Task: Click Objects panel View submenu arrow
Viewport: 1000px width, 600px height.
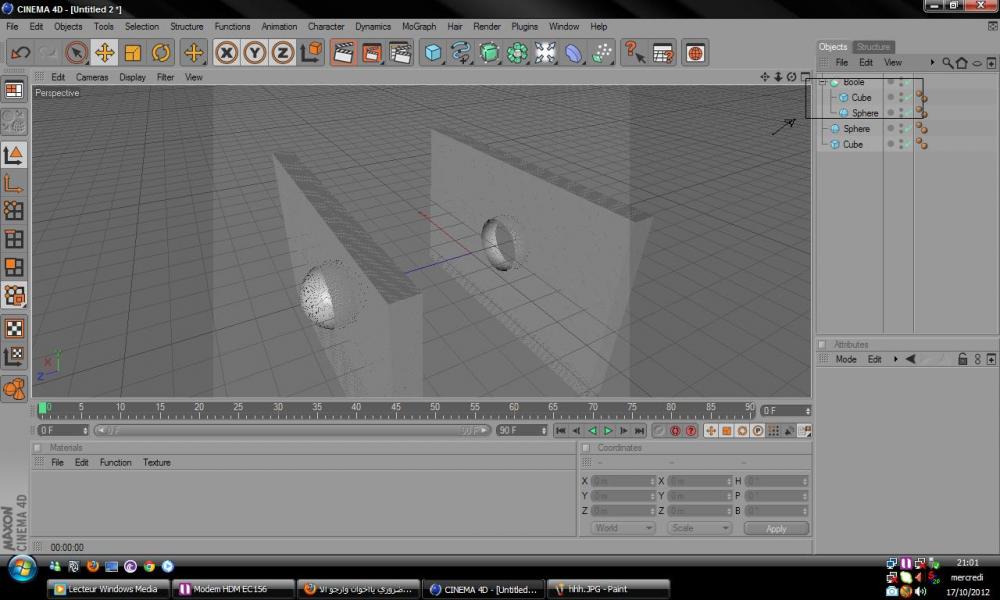Action: pos(932,62)
